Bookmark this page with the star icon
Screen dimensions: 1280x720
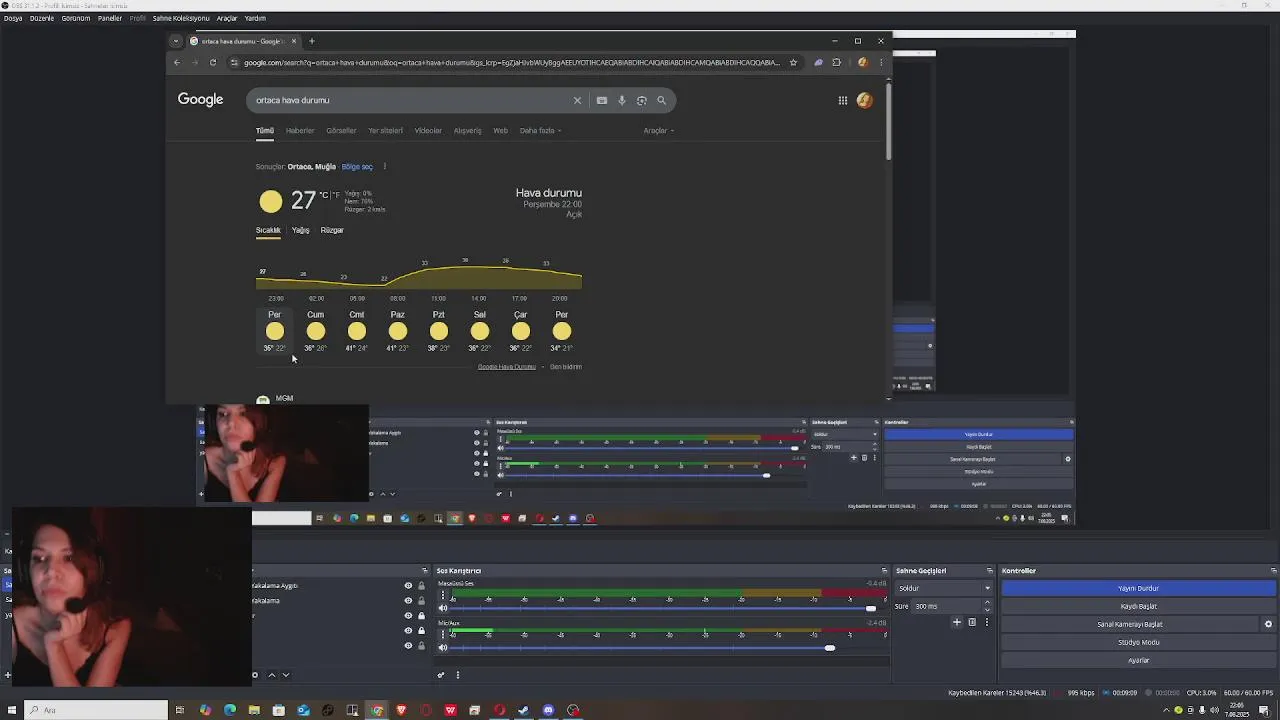[793, 62]
